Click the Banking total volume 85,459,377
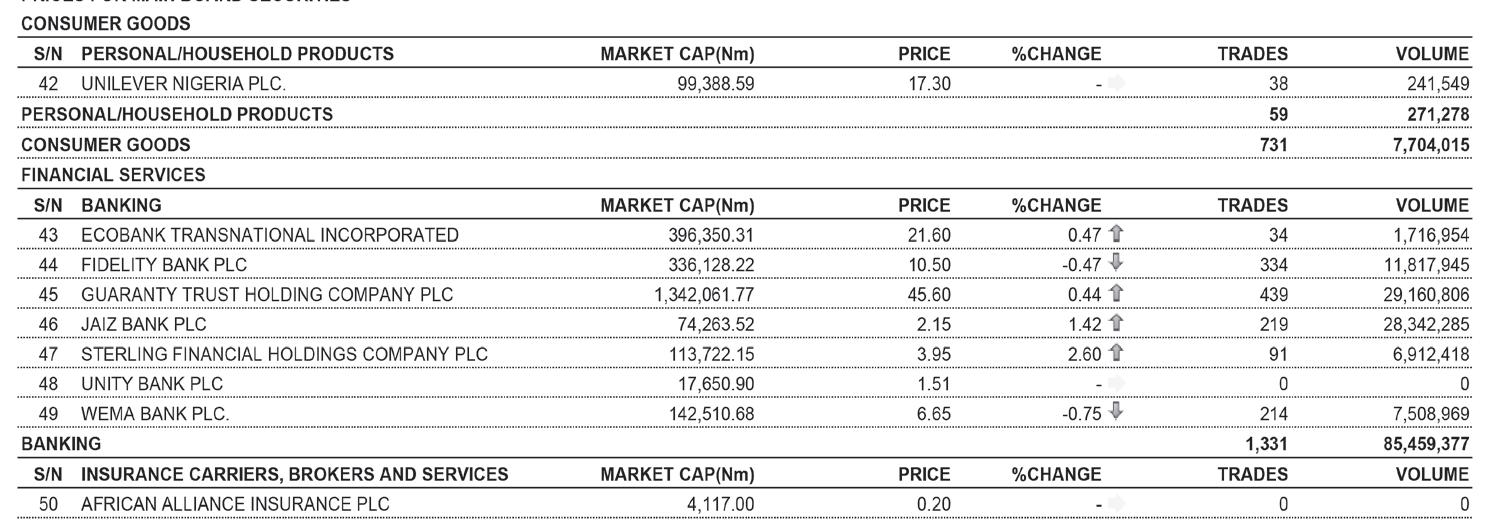This screenshot has width=1490, height=532. [x=1426, y=443]
